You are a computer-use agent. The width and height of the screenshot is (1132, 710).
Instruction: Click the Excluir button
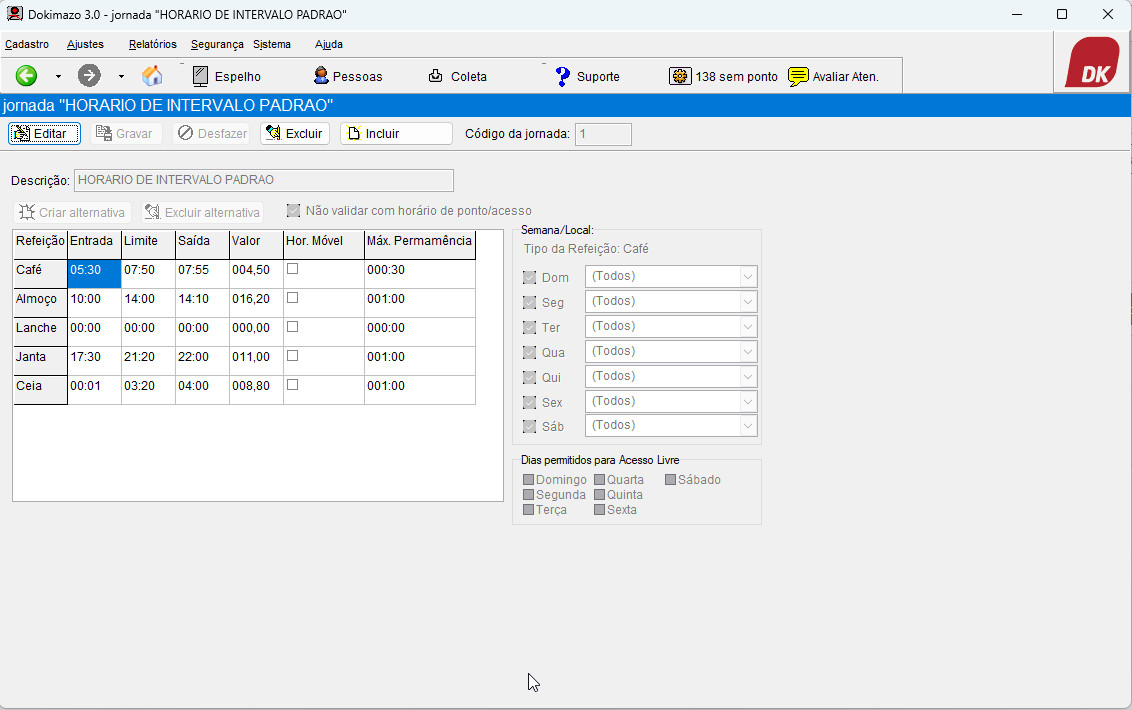click(x=295, y=133)
